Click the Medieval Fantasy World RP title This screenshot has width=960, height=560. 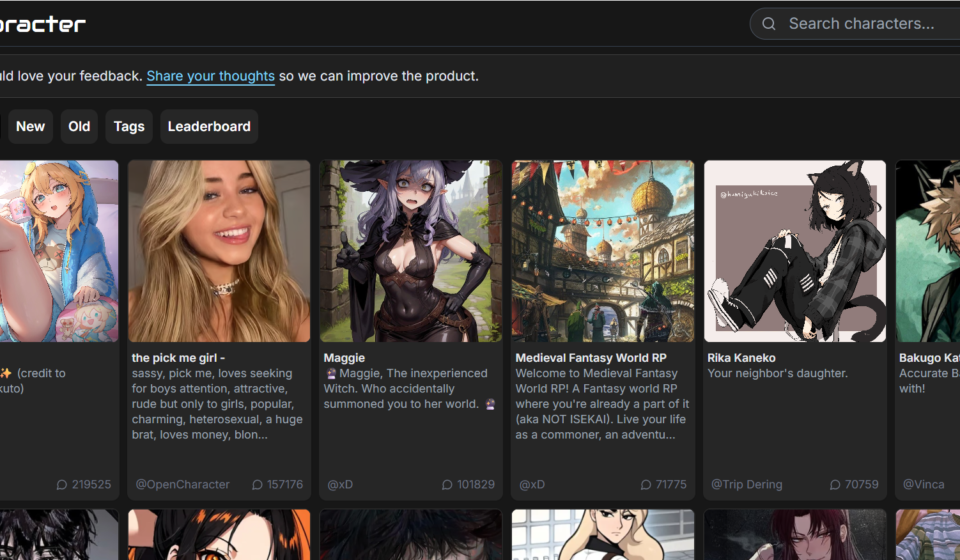(591, 358)
